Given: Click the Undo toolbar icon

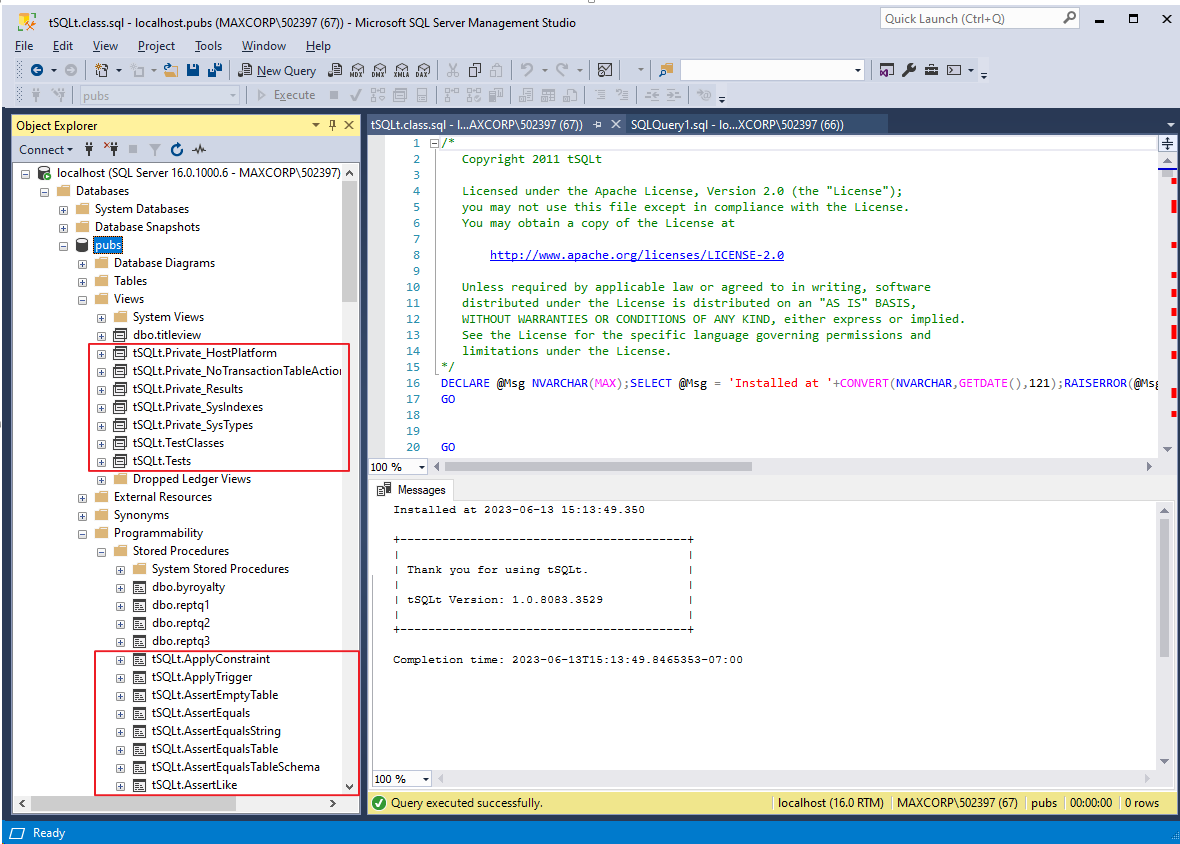Looking at the screenshot, I should (x=527, y=70).
